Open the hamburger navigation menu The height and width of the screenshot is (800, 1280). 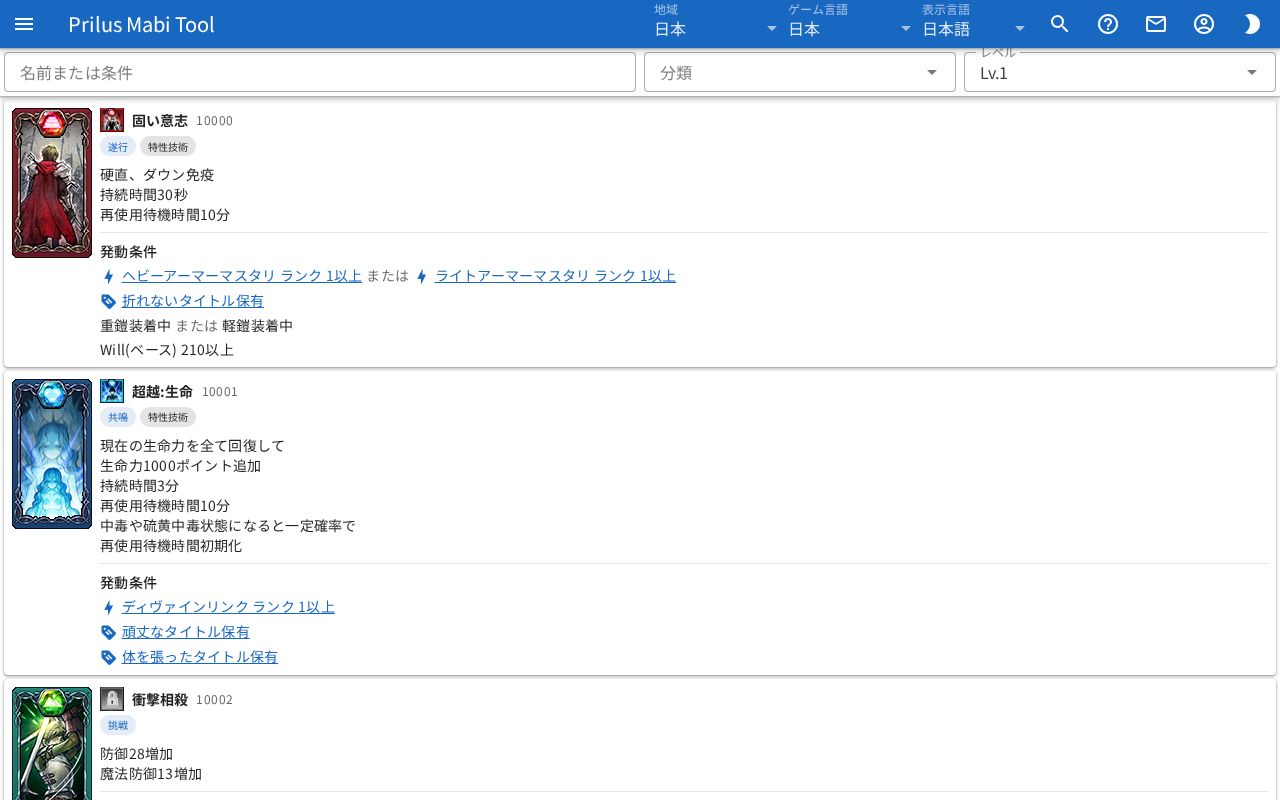click(24, 24)
